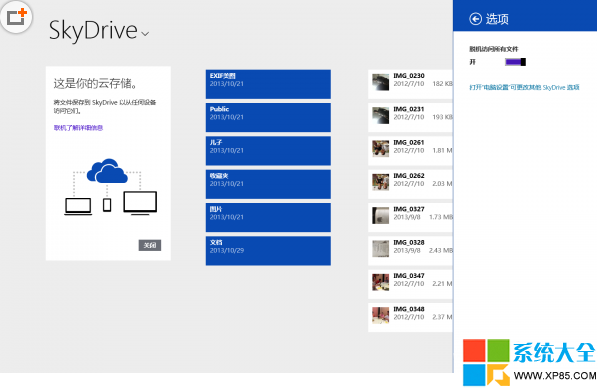Viewport: 599px width, 388px height.
Task: Open the learn more online link
Action: [78, 128]
